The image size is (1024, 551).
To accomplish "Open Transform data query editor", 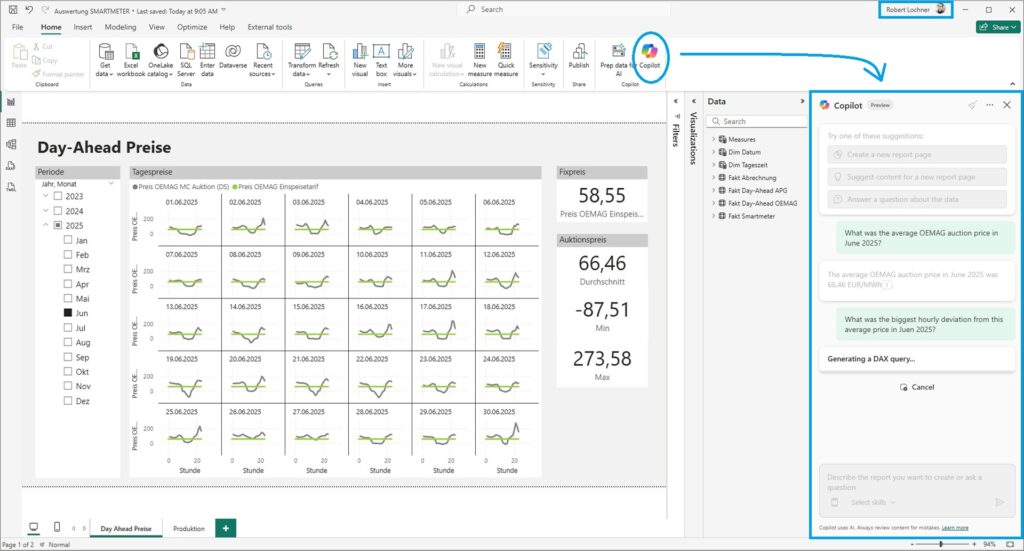I will coord(302,59).
